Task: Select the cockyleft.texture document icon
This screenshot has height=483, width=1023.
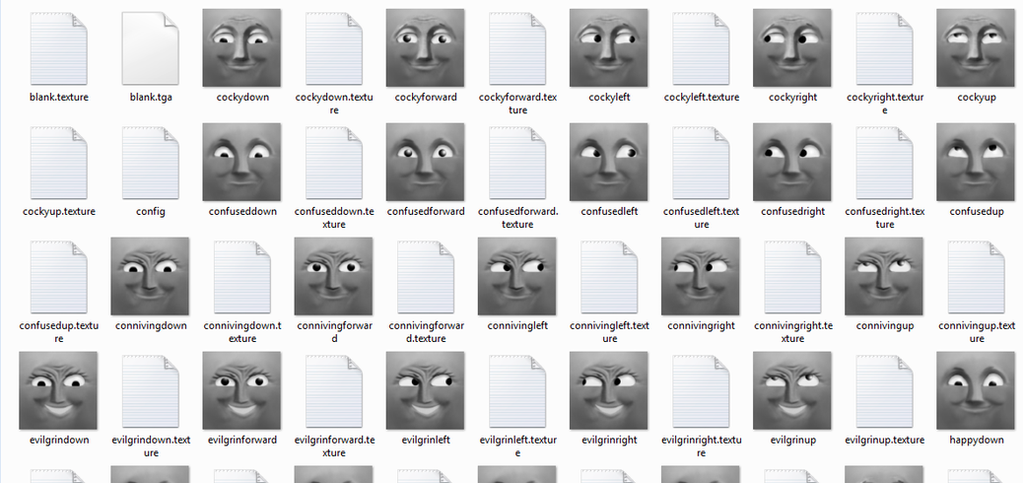Action: pos(701,48)
